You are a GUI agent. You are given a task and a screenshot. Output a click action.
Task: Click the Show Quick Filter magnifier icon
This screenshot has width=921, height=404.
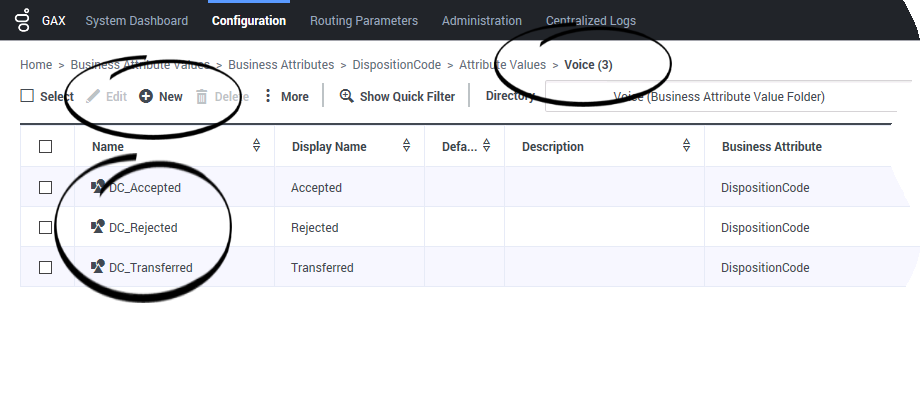coord(347,97)
